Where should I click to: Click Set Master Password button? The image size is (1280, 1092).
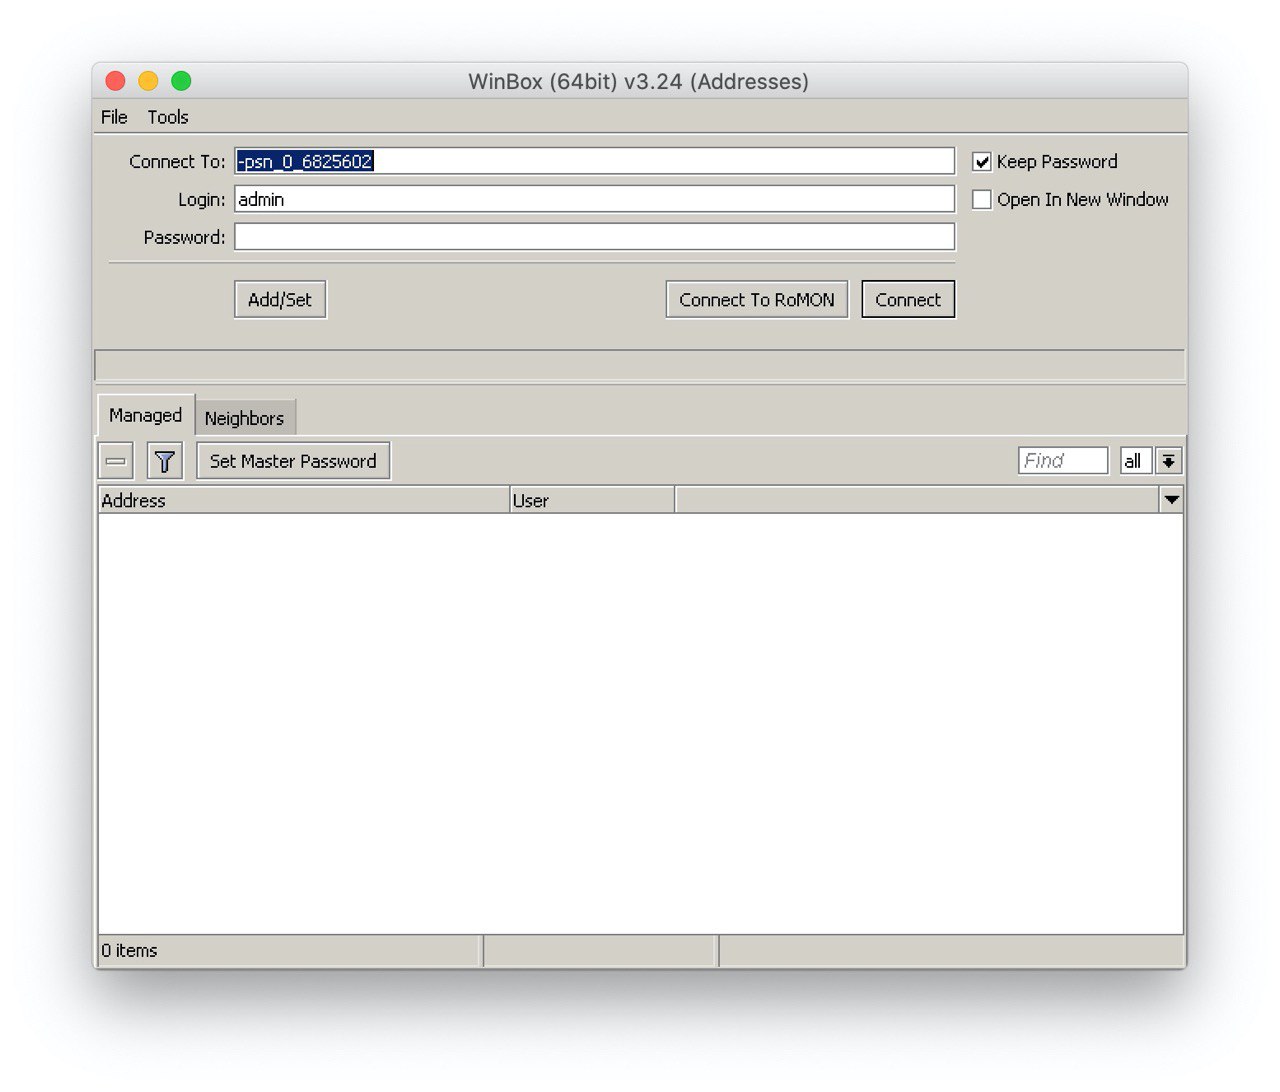pyautogui.click(x=293, y=461)
